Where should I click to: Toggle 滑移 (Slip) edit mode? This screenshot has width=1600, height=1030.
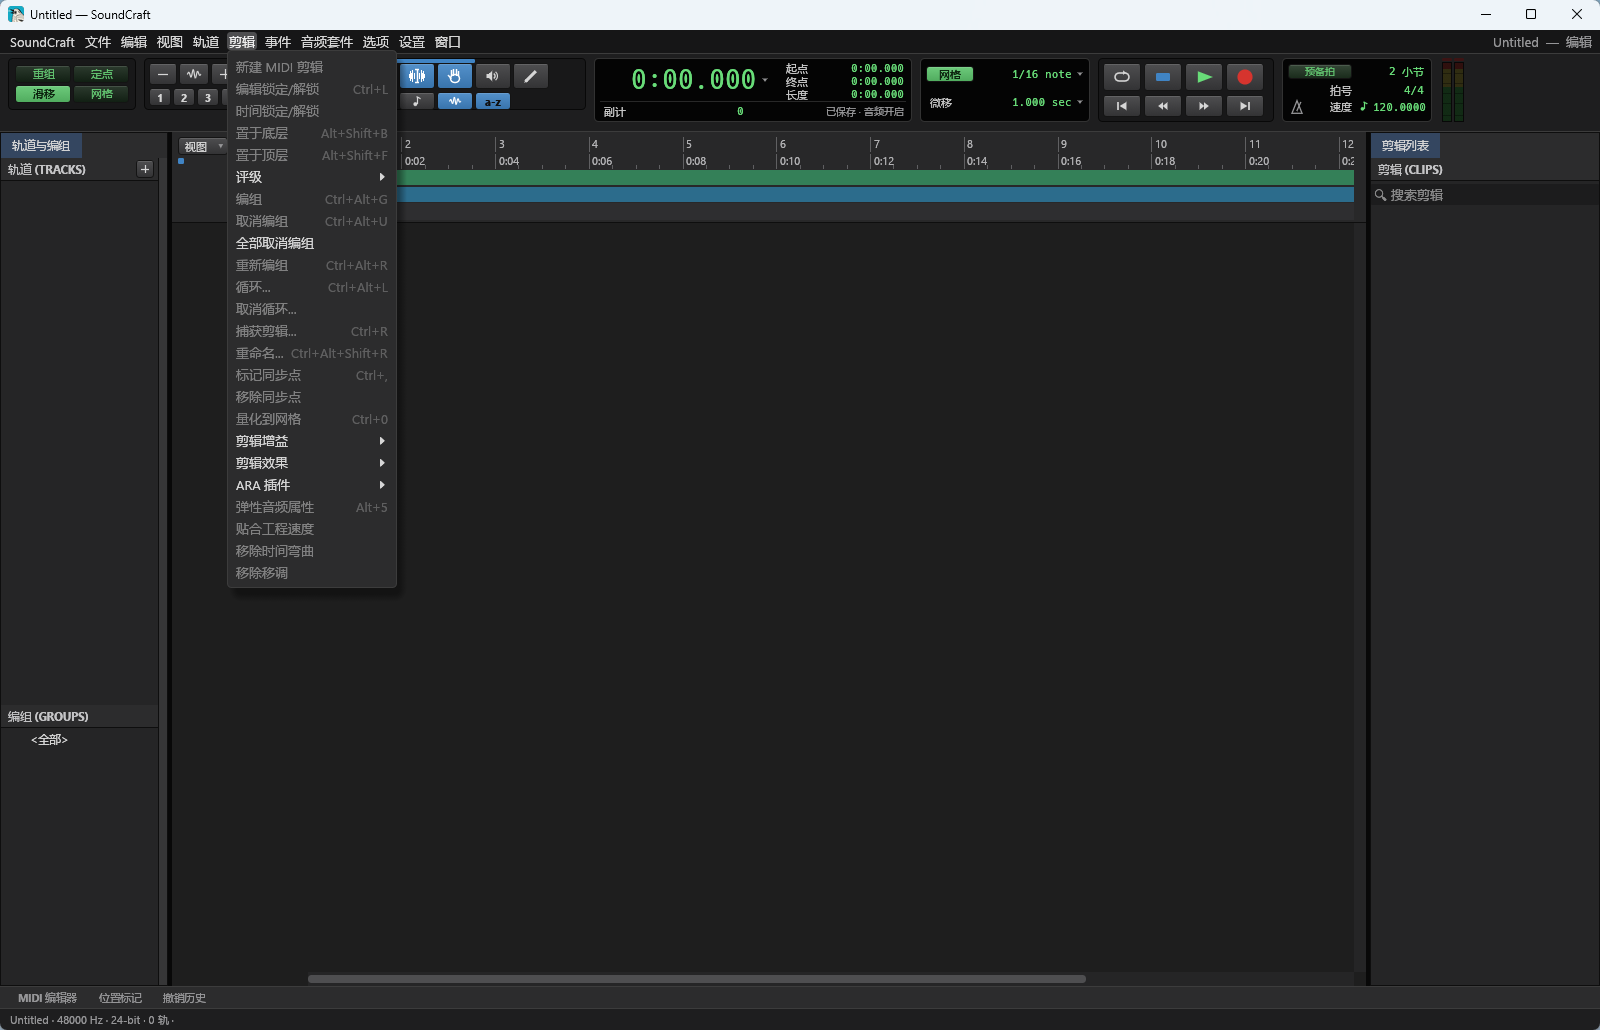pyautogui.click(x=44, y=94)
